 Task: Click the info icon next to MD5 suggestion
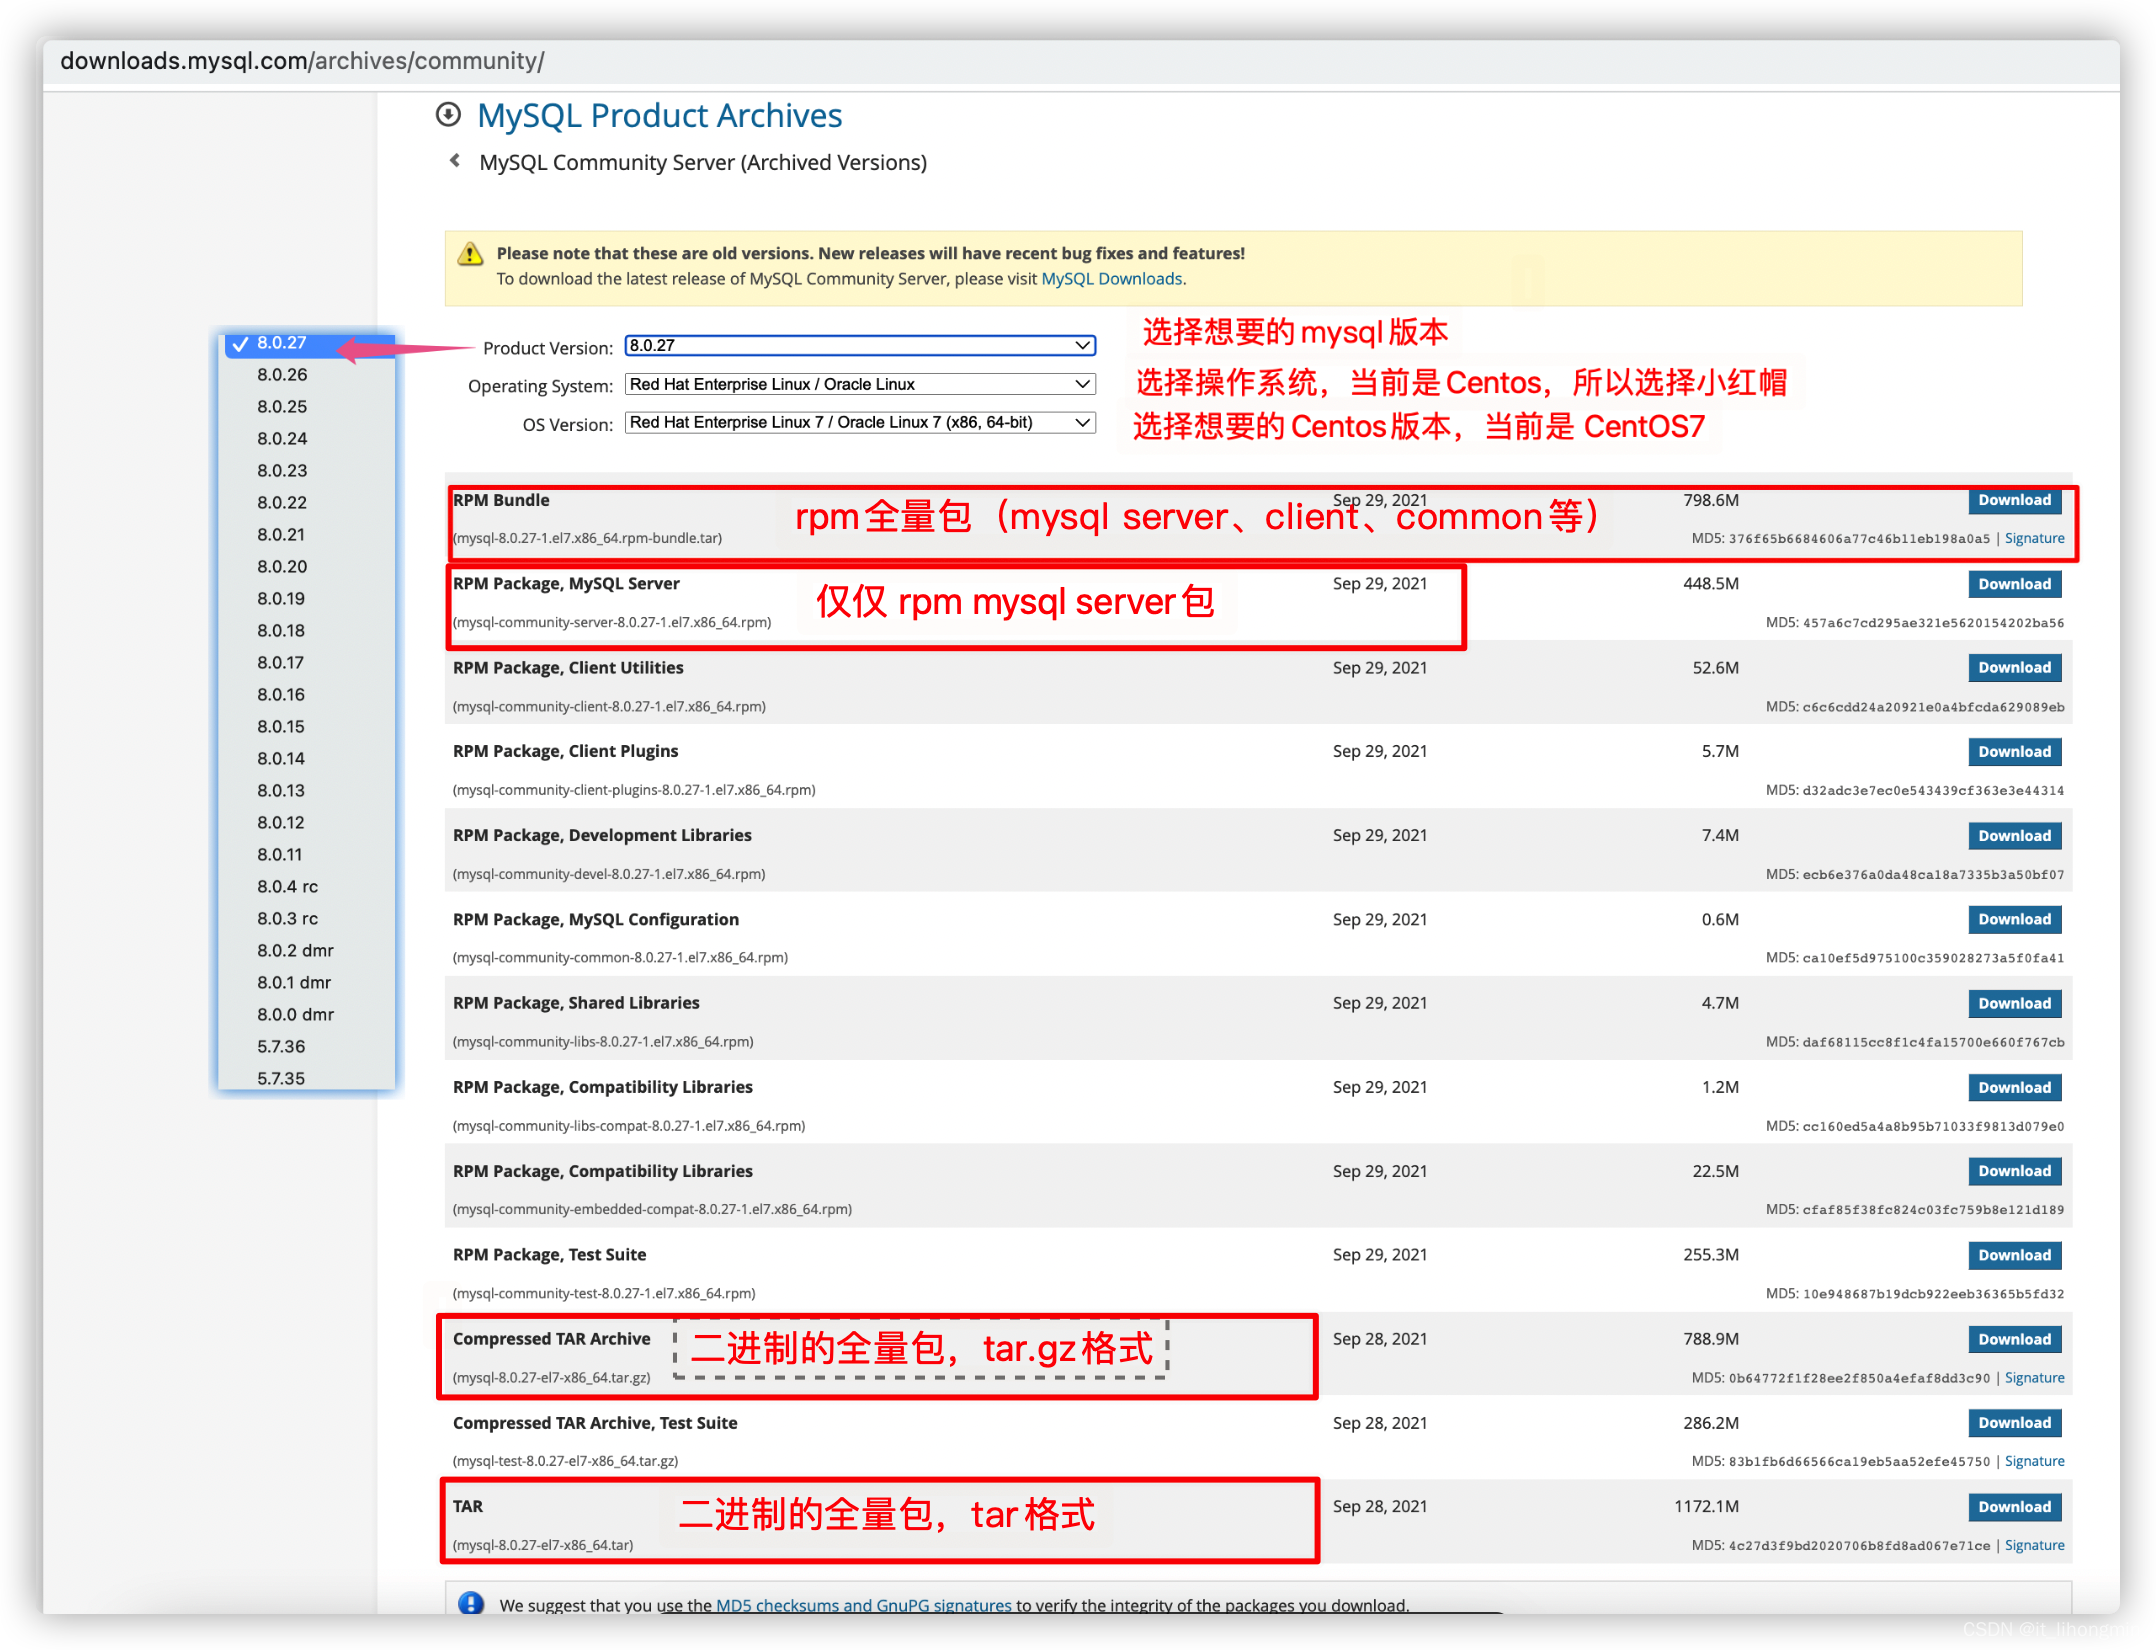[x=471, y=1603]
